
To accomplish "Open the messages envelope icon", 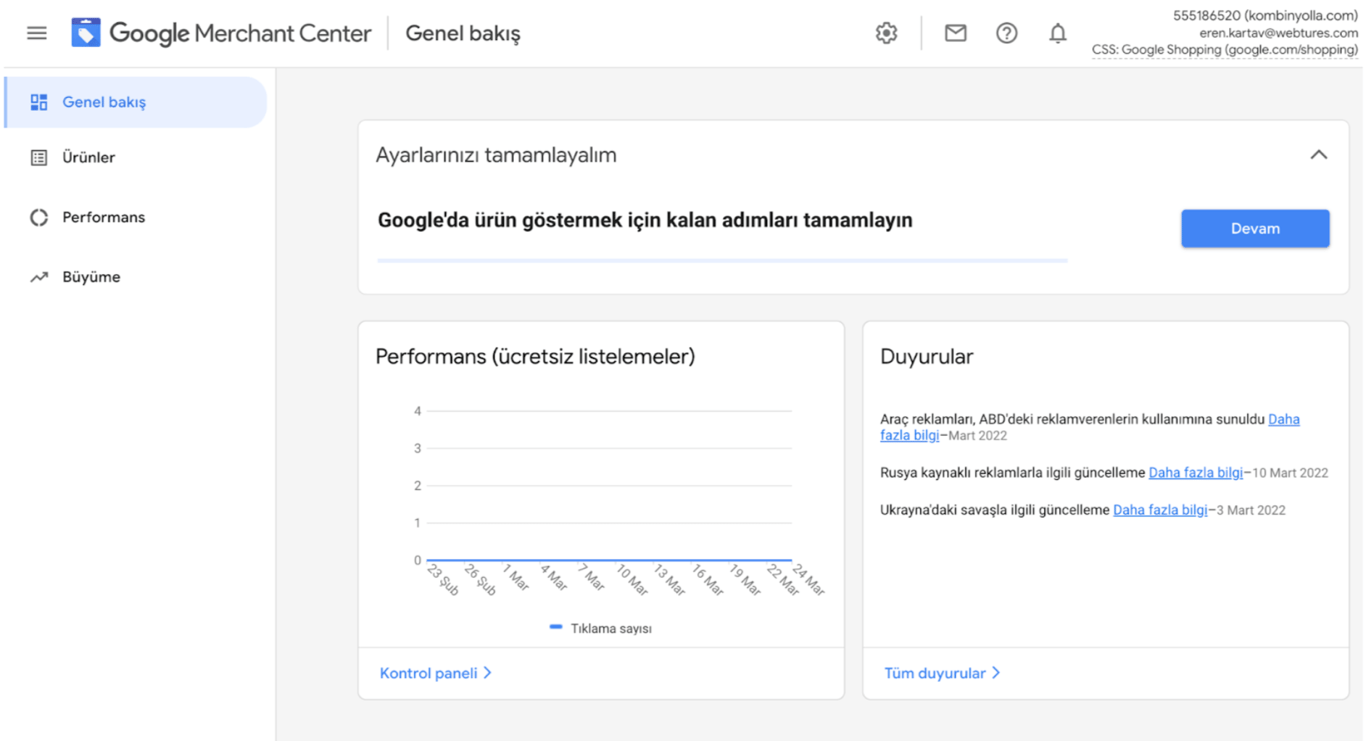I will pos(955,33).
